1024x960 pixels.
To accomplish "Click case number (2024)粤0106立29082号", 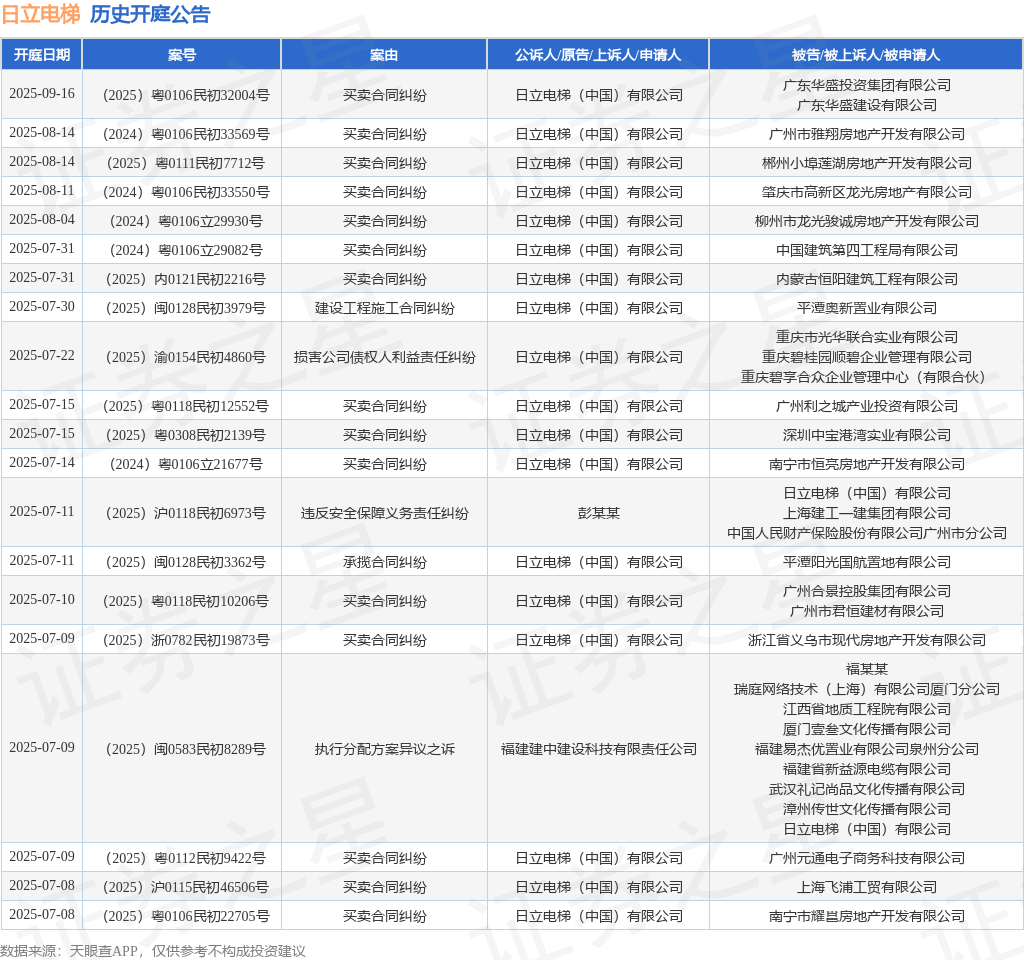I will 185,250.
